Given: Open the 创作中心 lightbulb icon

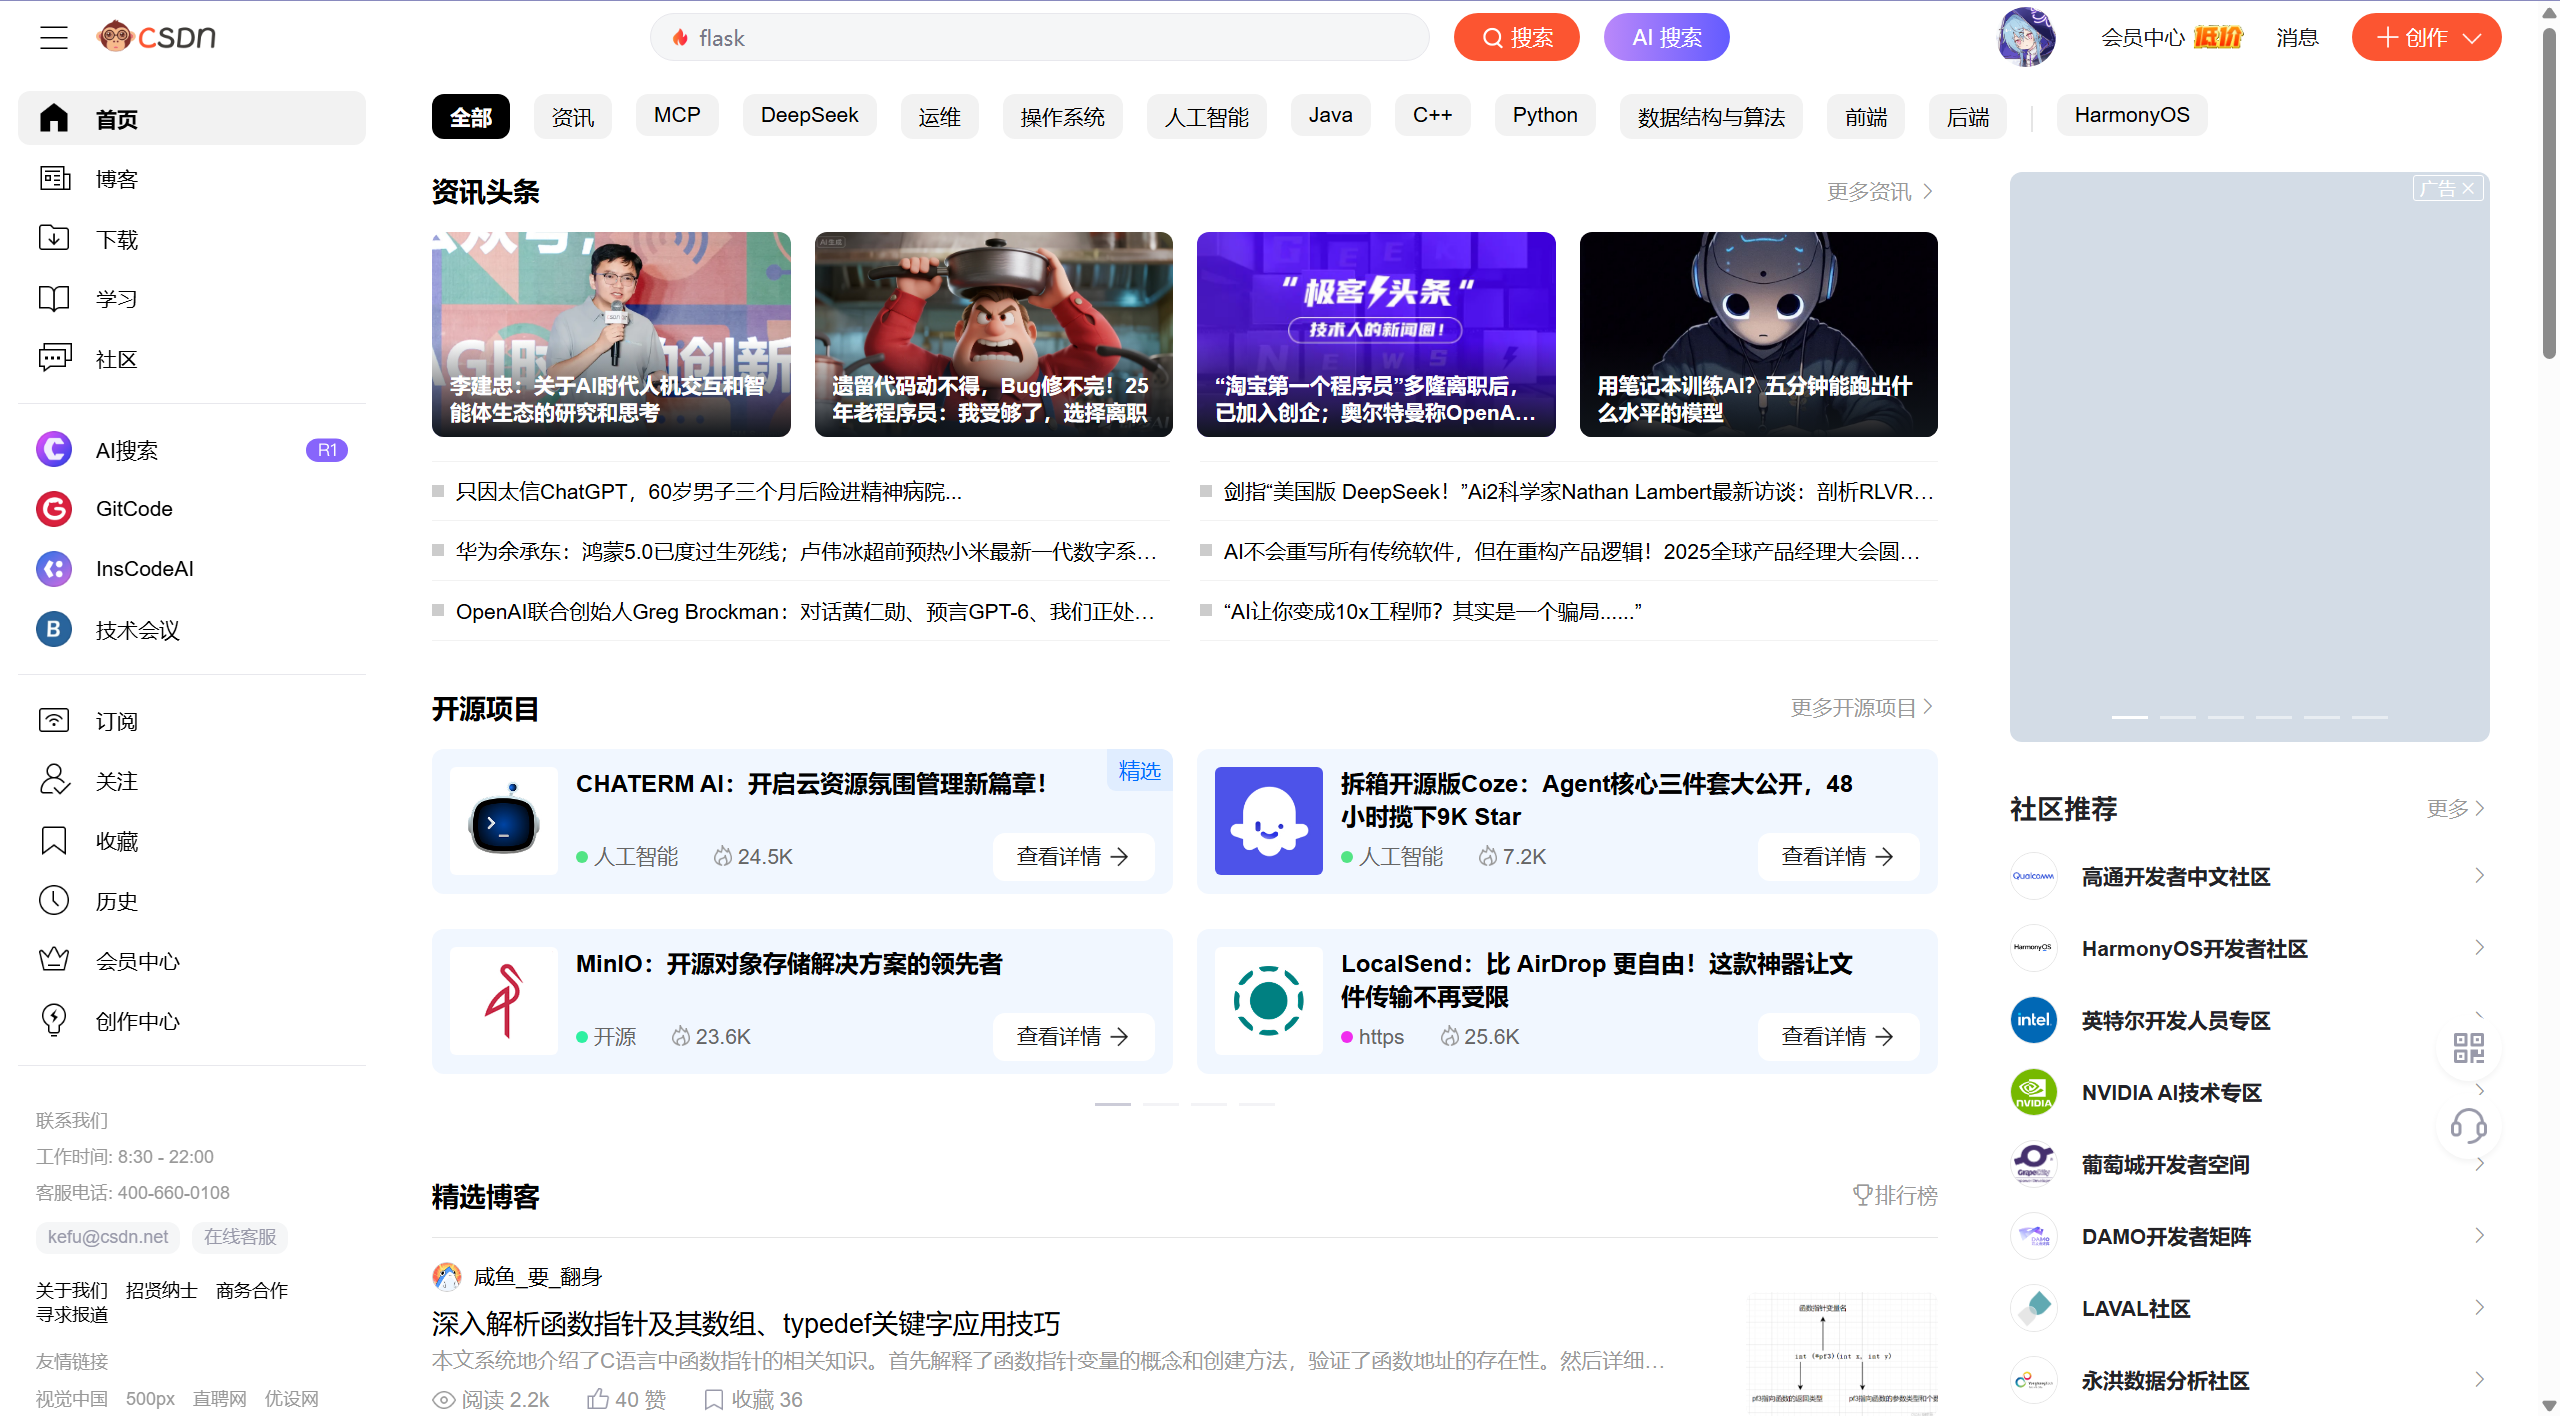Looking at the screenshot, I should [54, 1020].
